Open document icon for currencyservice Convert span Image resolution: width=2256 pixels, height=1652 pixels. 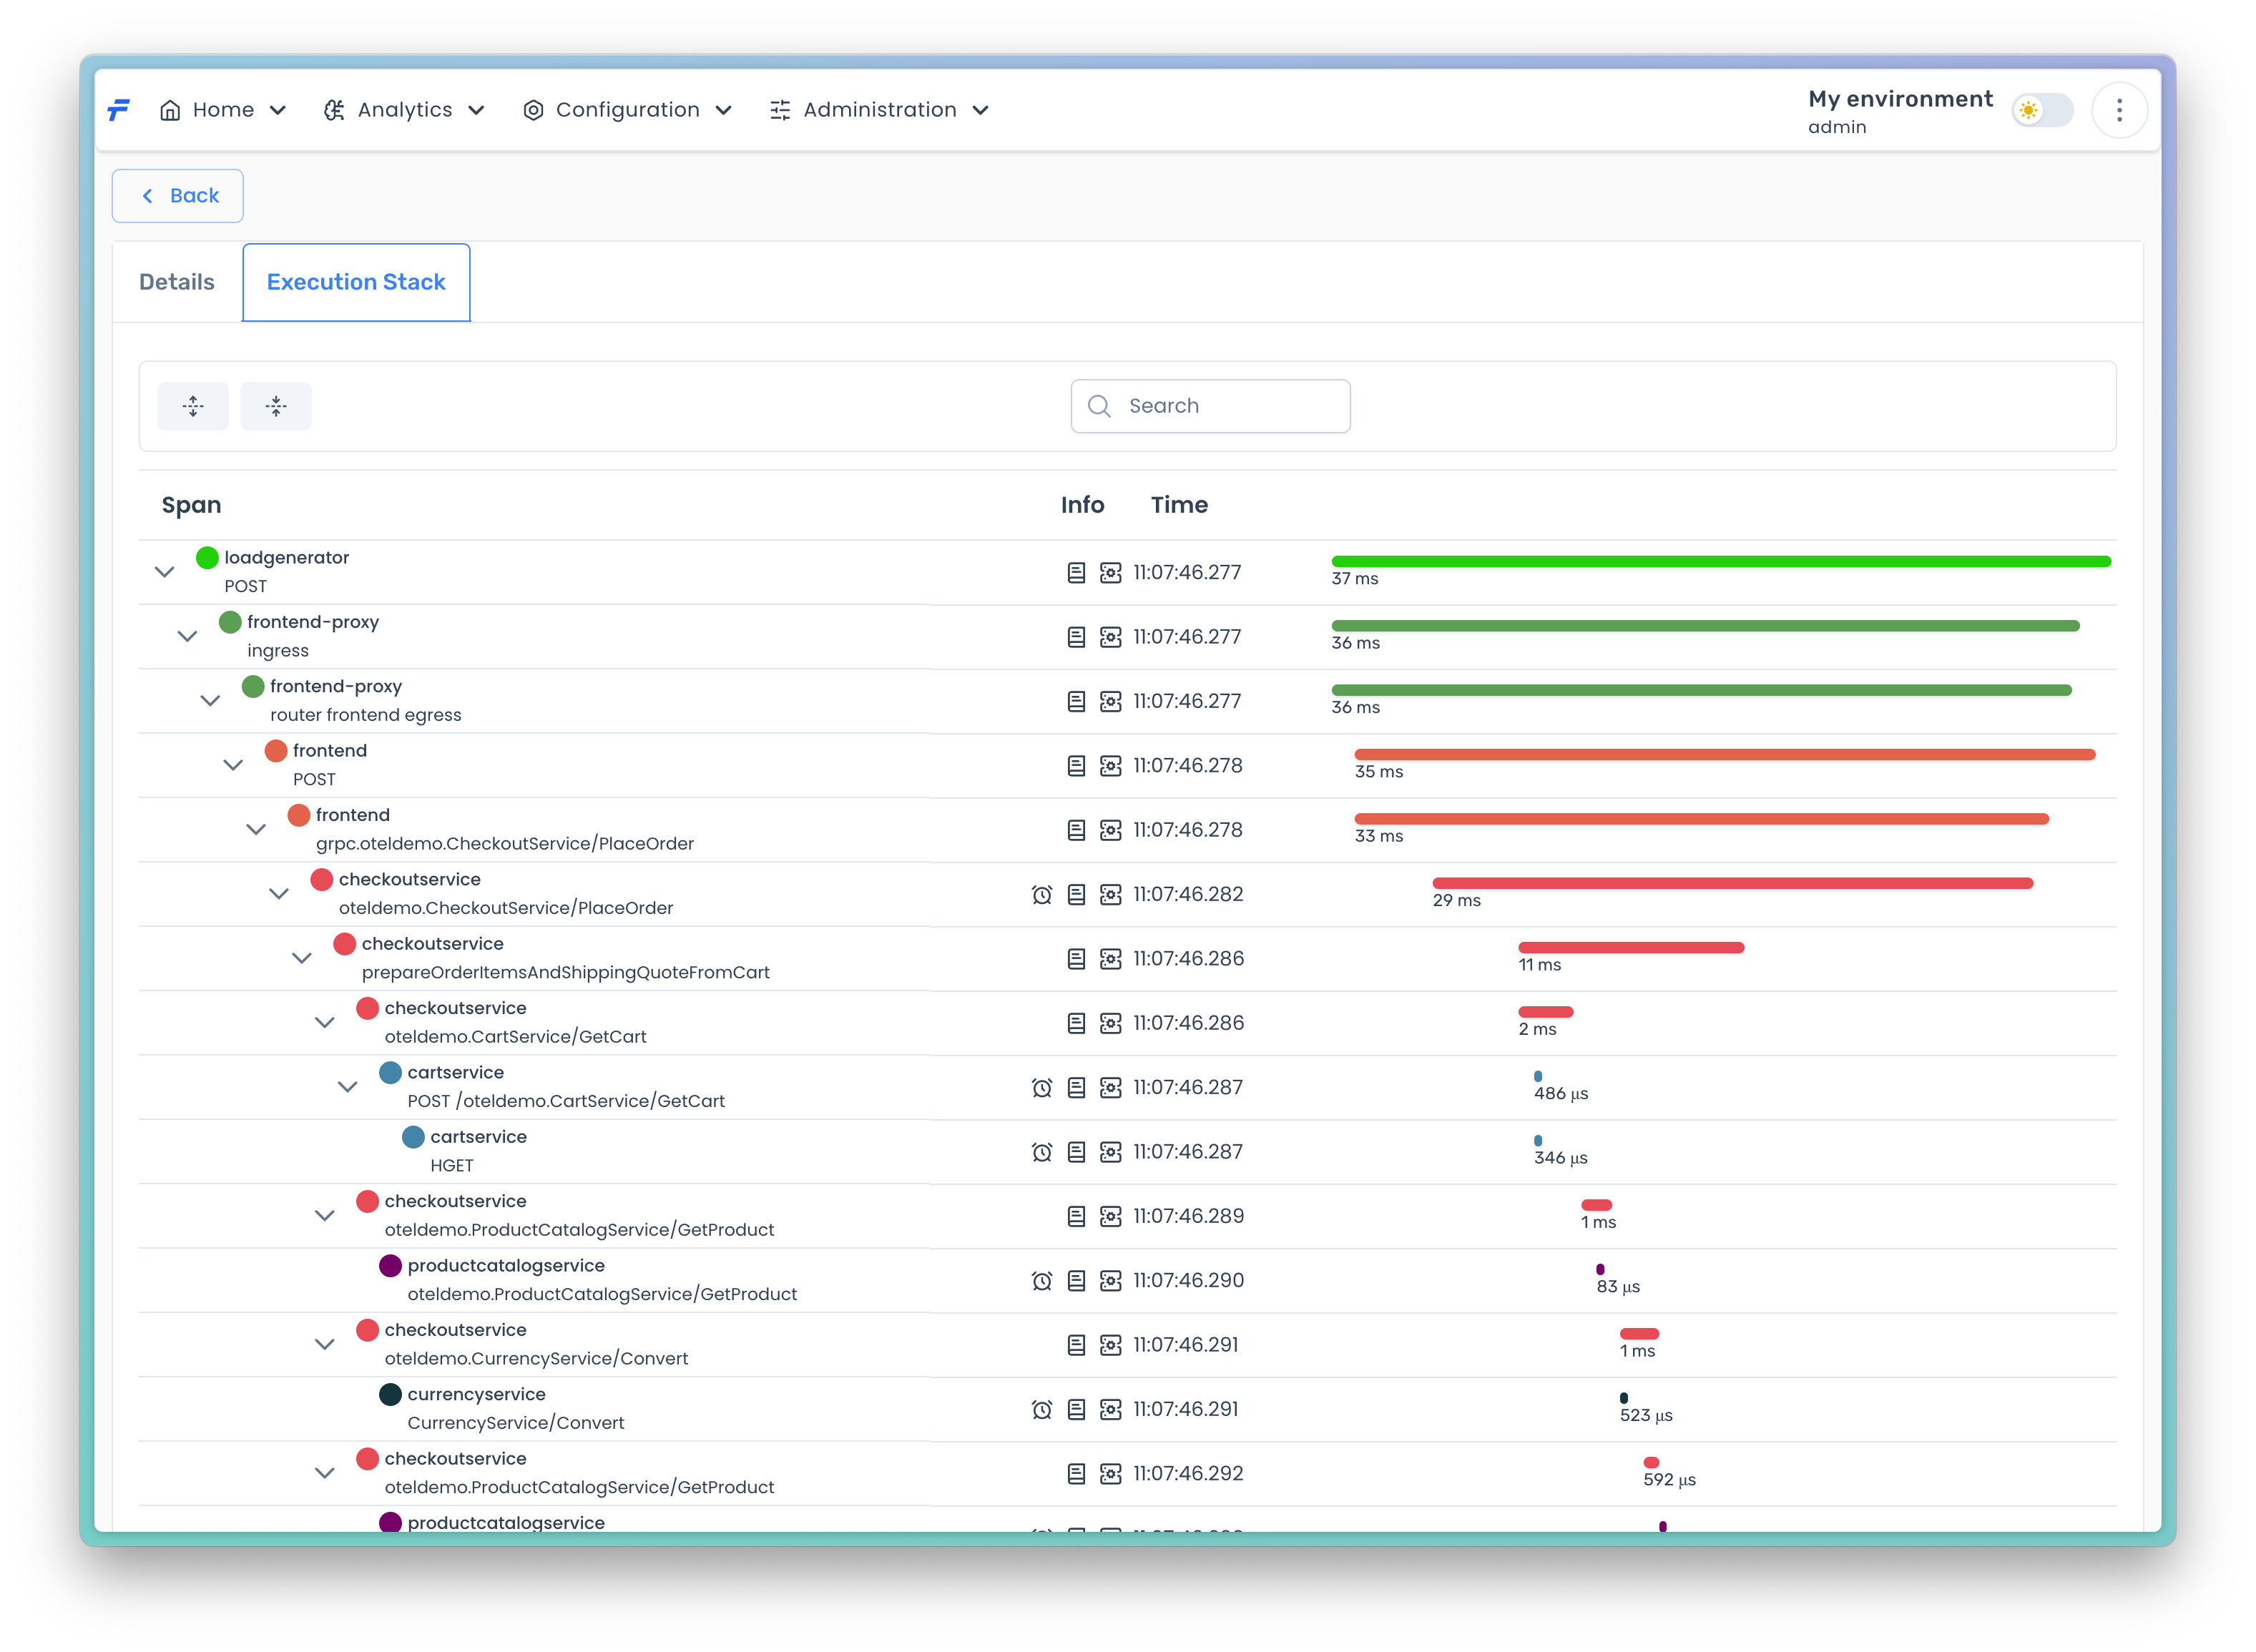click(x=1076, y=1409)
